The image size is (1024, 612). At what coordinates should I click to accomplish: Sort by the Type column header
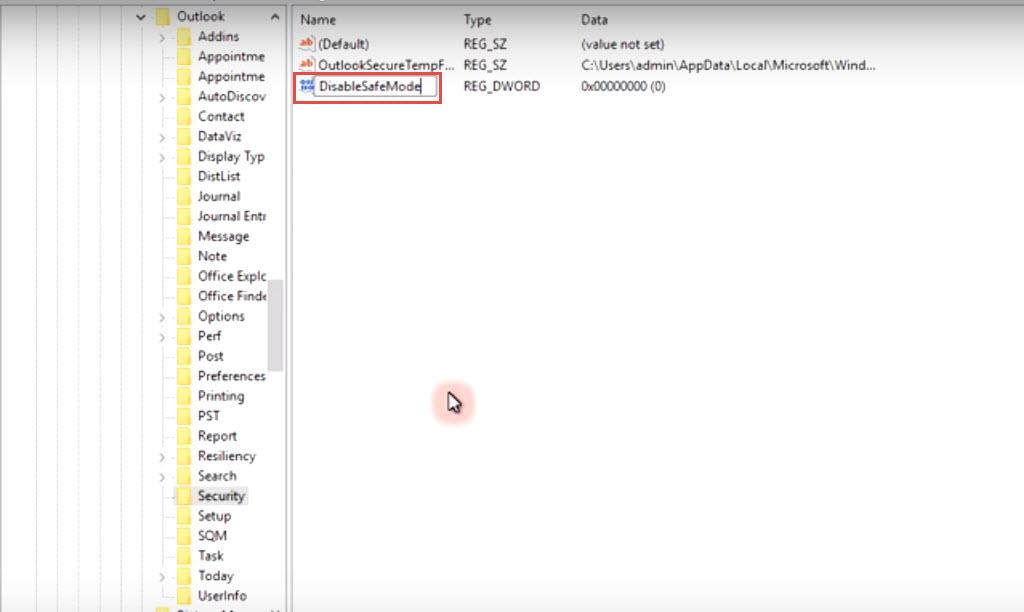pos(477,20)
